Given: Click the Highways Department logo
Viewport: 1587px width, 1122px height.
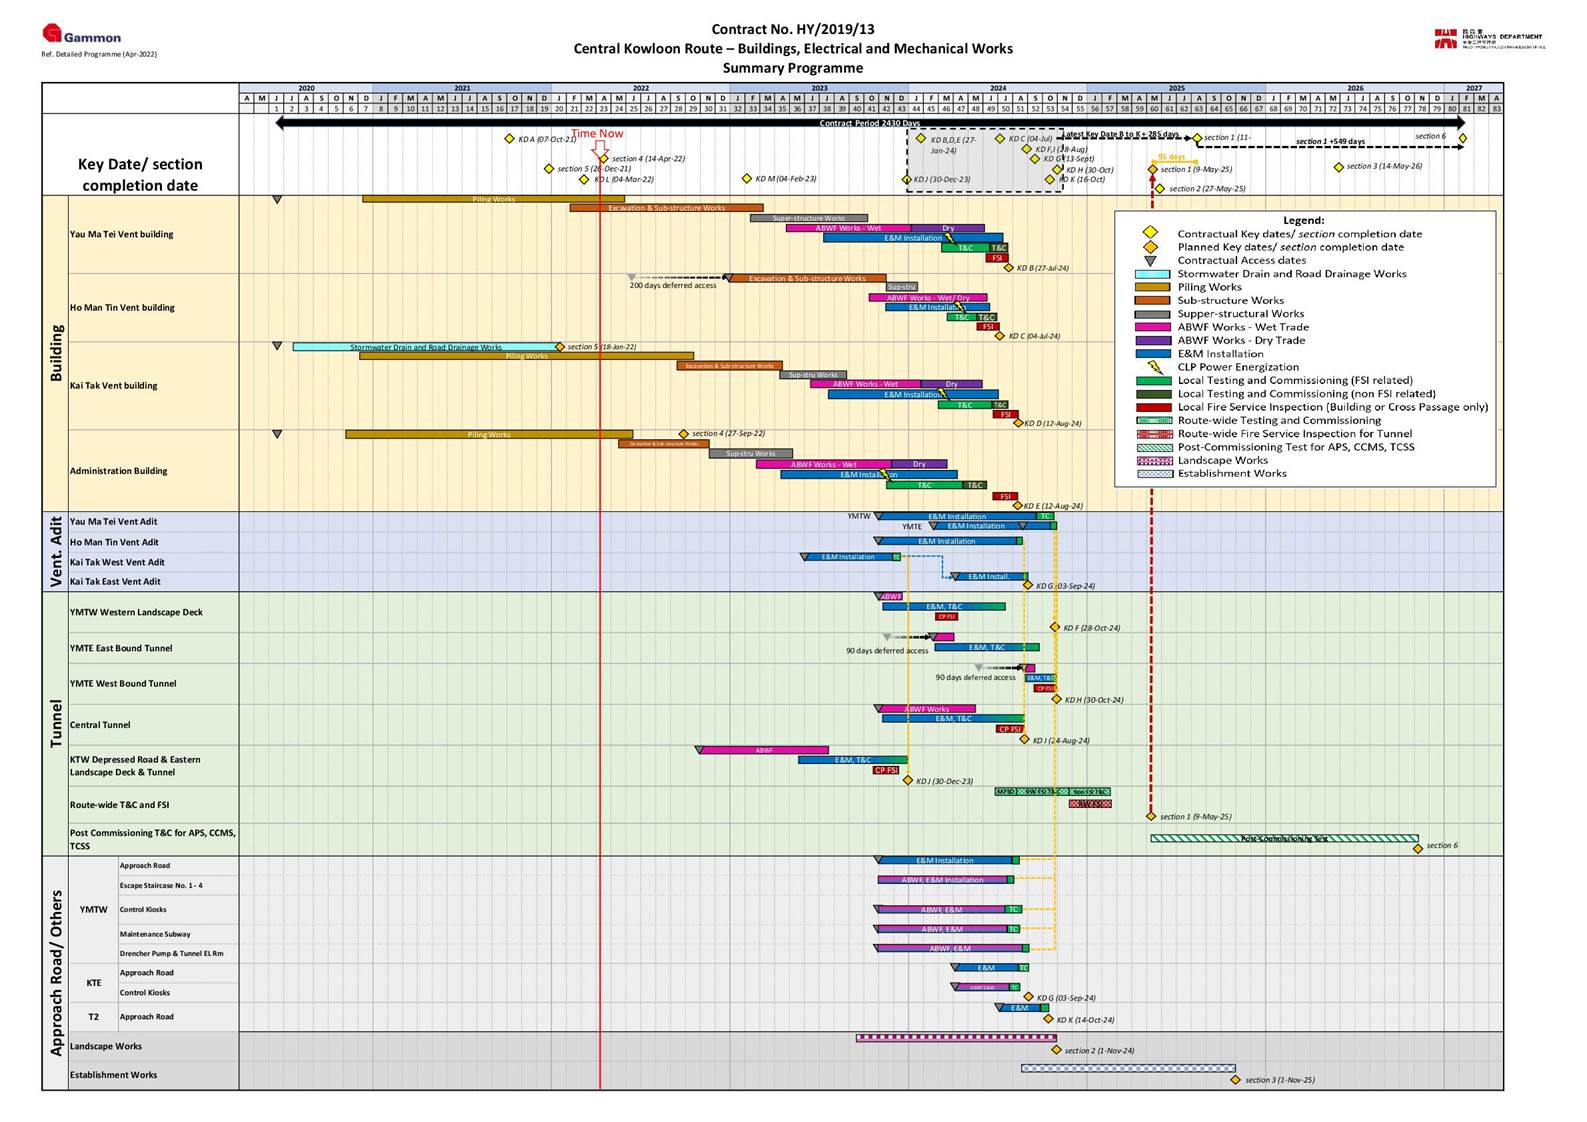Looking at the screenshot, I should tap(1488, 39).
